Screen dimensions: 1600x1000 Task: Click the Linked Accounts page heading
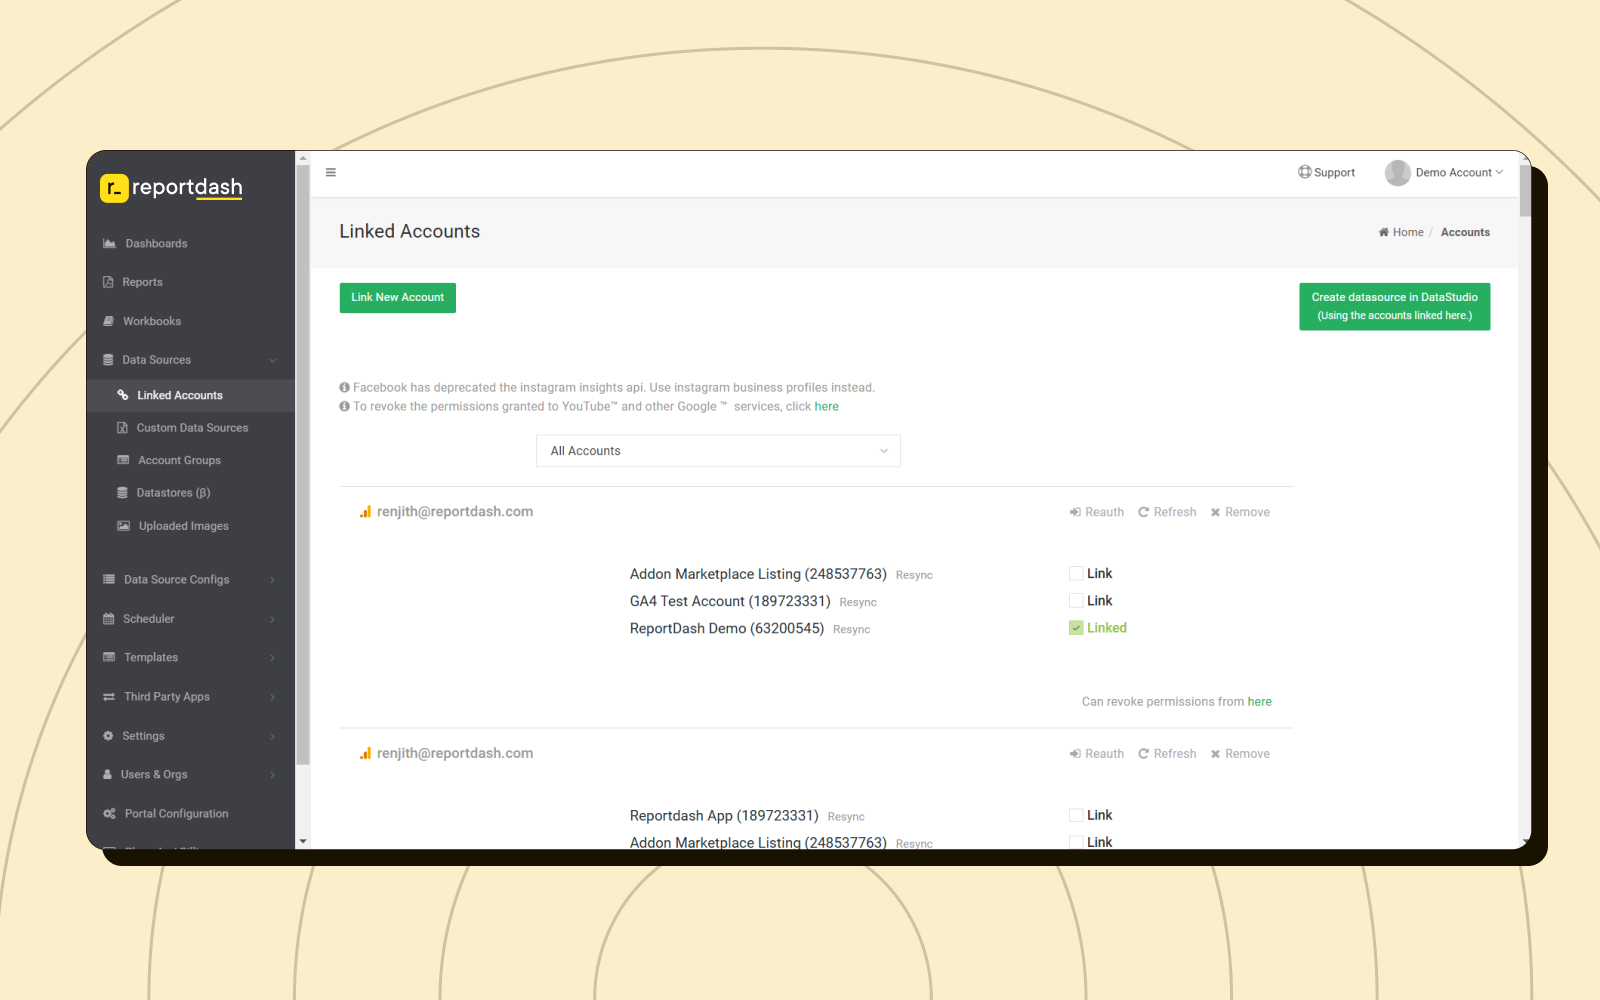coord(410,232)
